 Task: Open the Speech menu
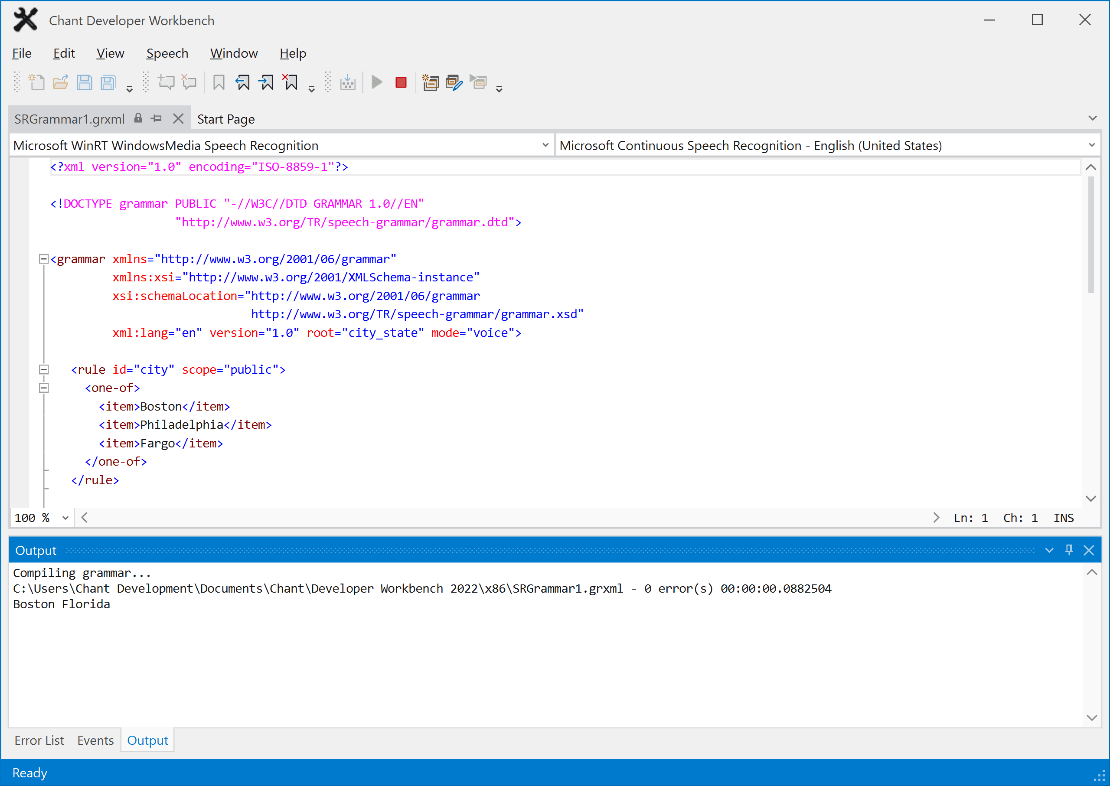point(167,53)
